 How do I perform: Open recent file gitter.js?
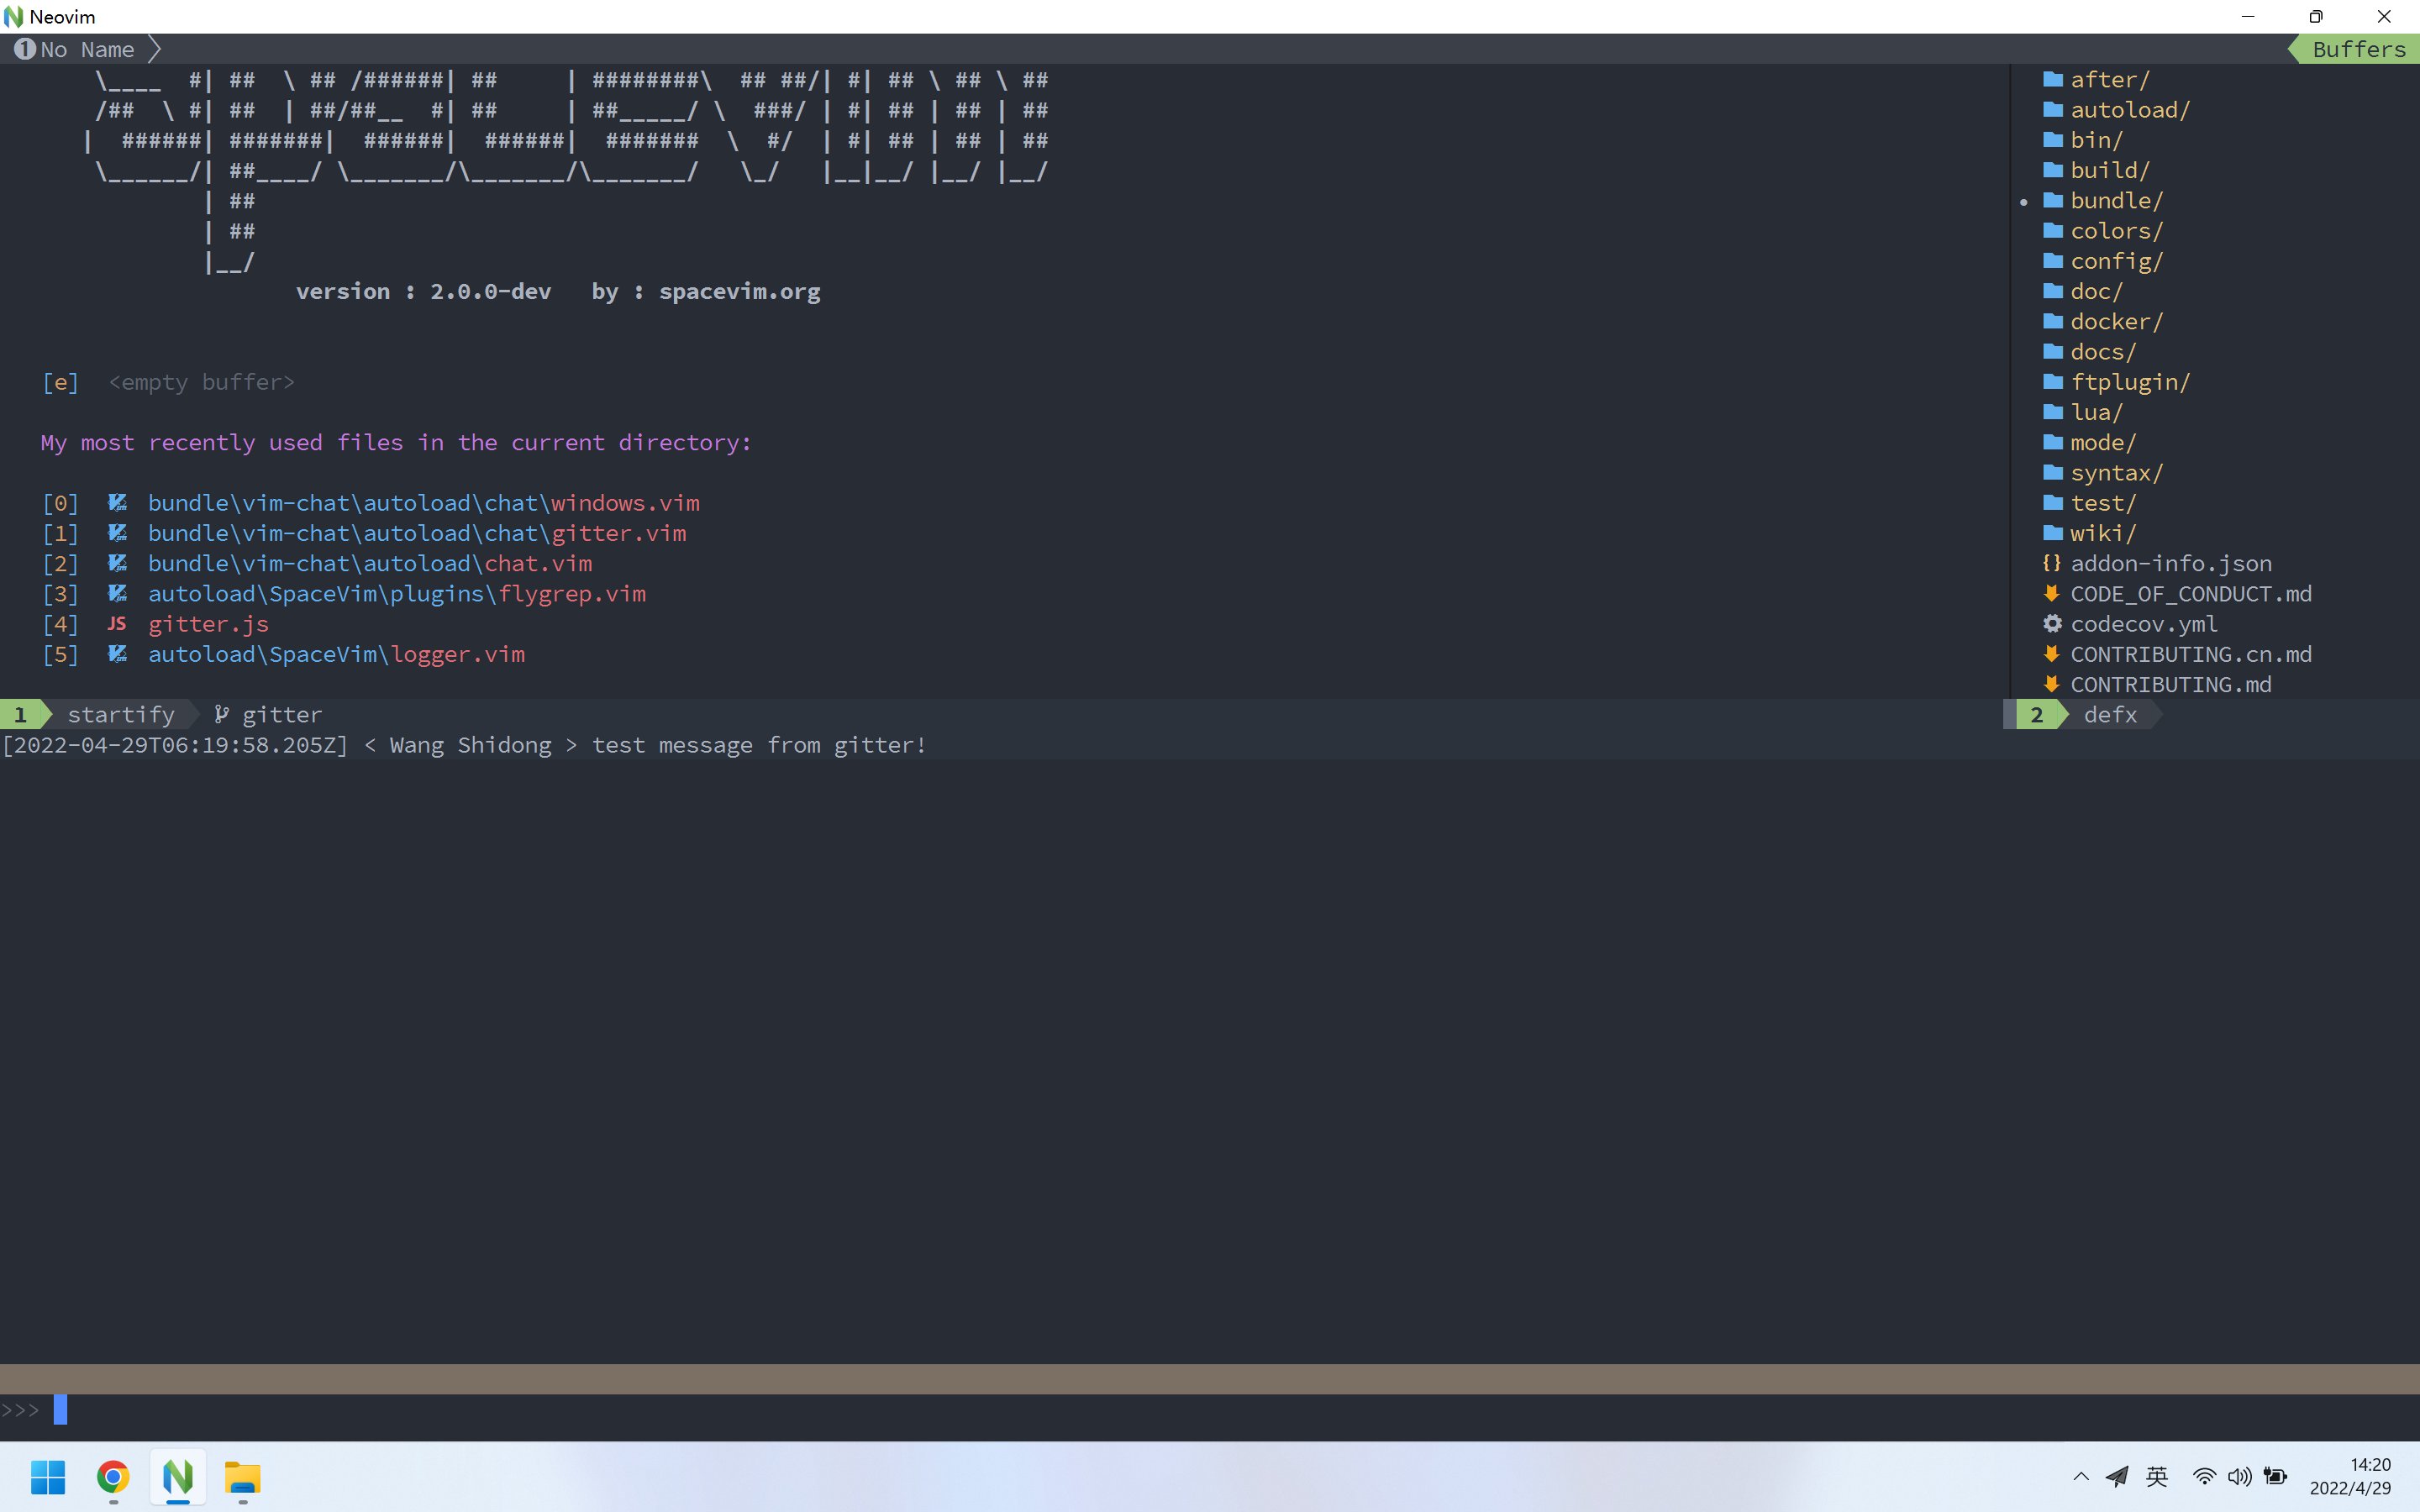[x=208, y=624]
